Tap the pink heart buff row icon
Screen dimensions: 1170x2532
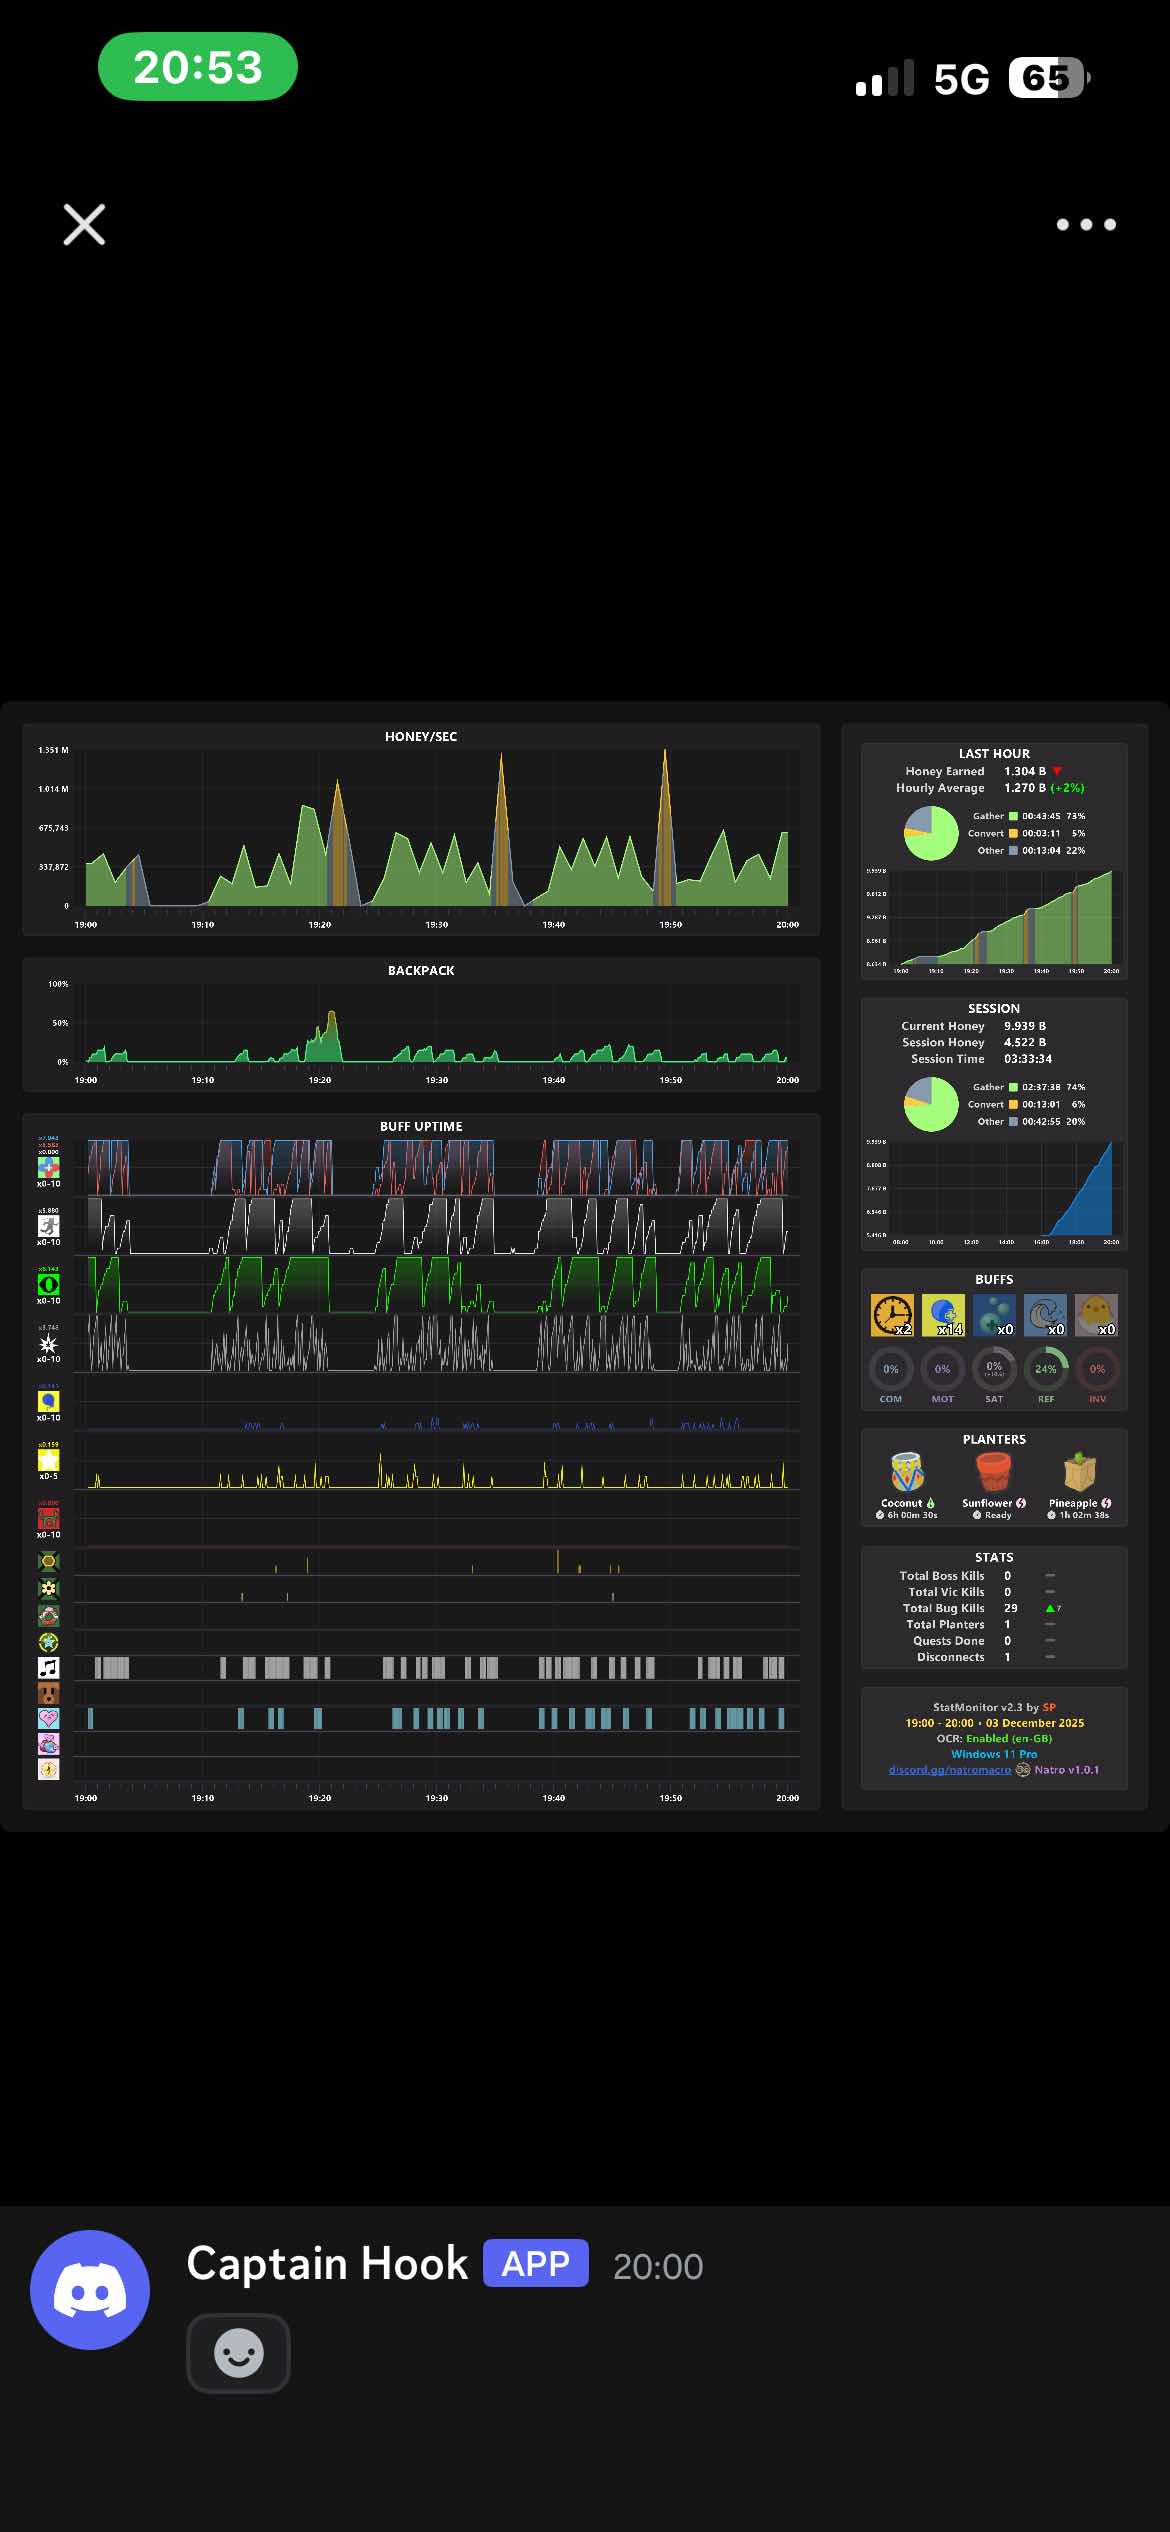coord(48,1718)
